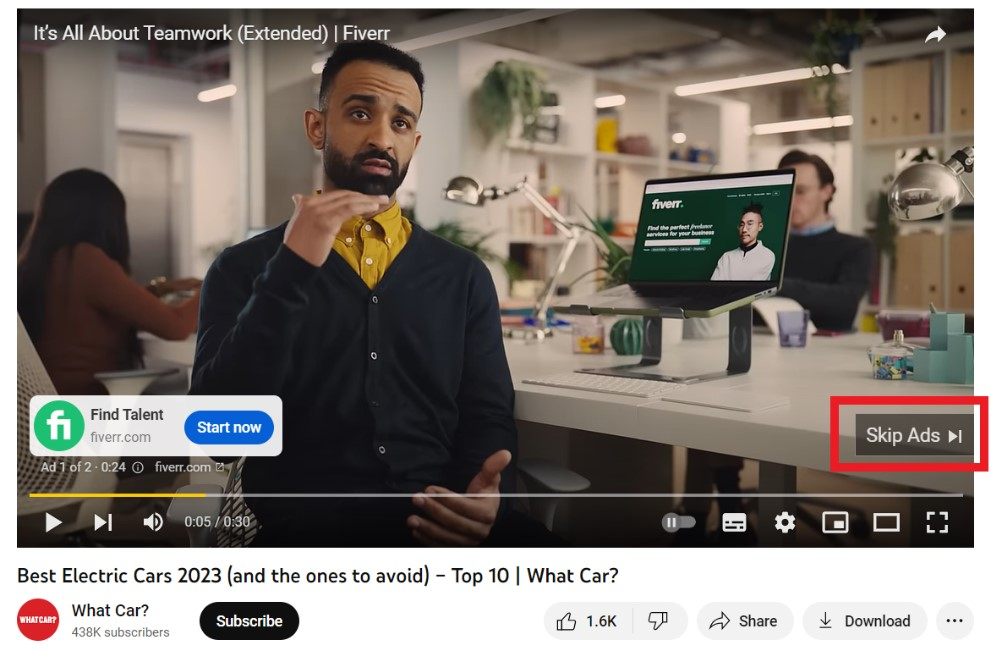The height and width of the screenshot is (651, 991).
Task: Dislike the video with thumbs down
Action: coord(659,621)
